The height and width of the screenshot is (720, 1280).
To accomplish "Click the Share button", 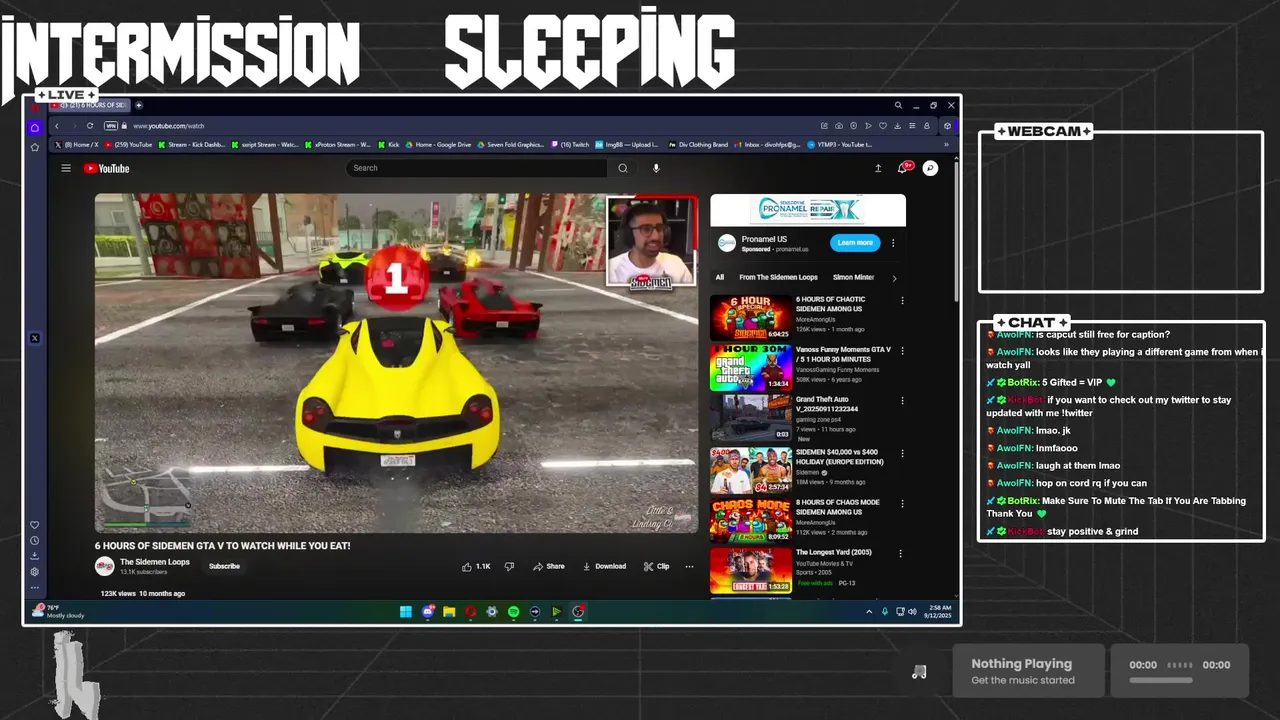I will point(549,566).
